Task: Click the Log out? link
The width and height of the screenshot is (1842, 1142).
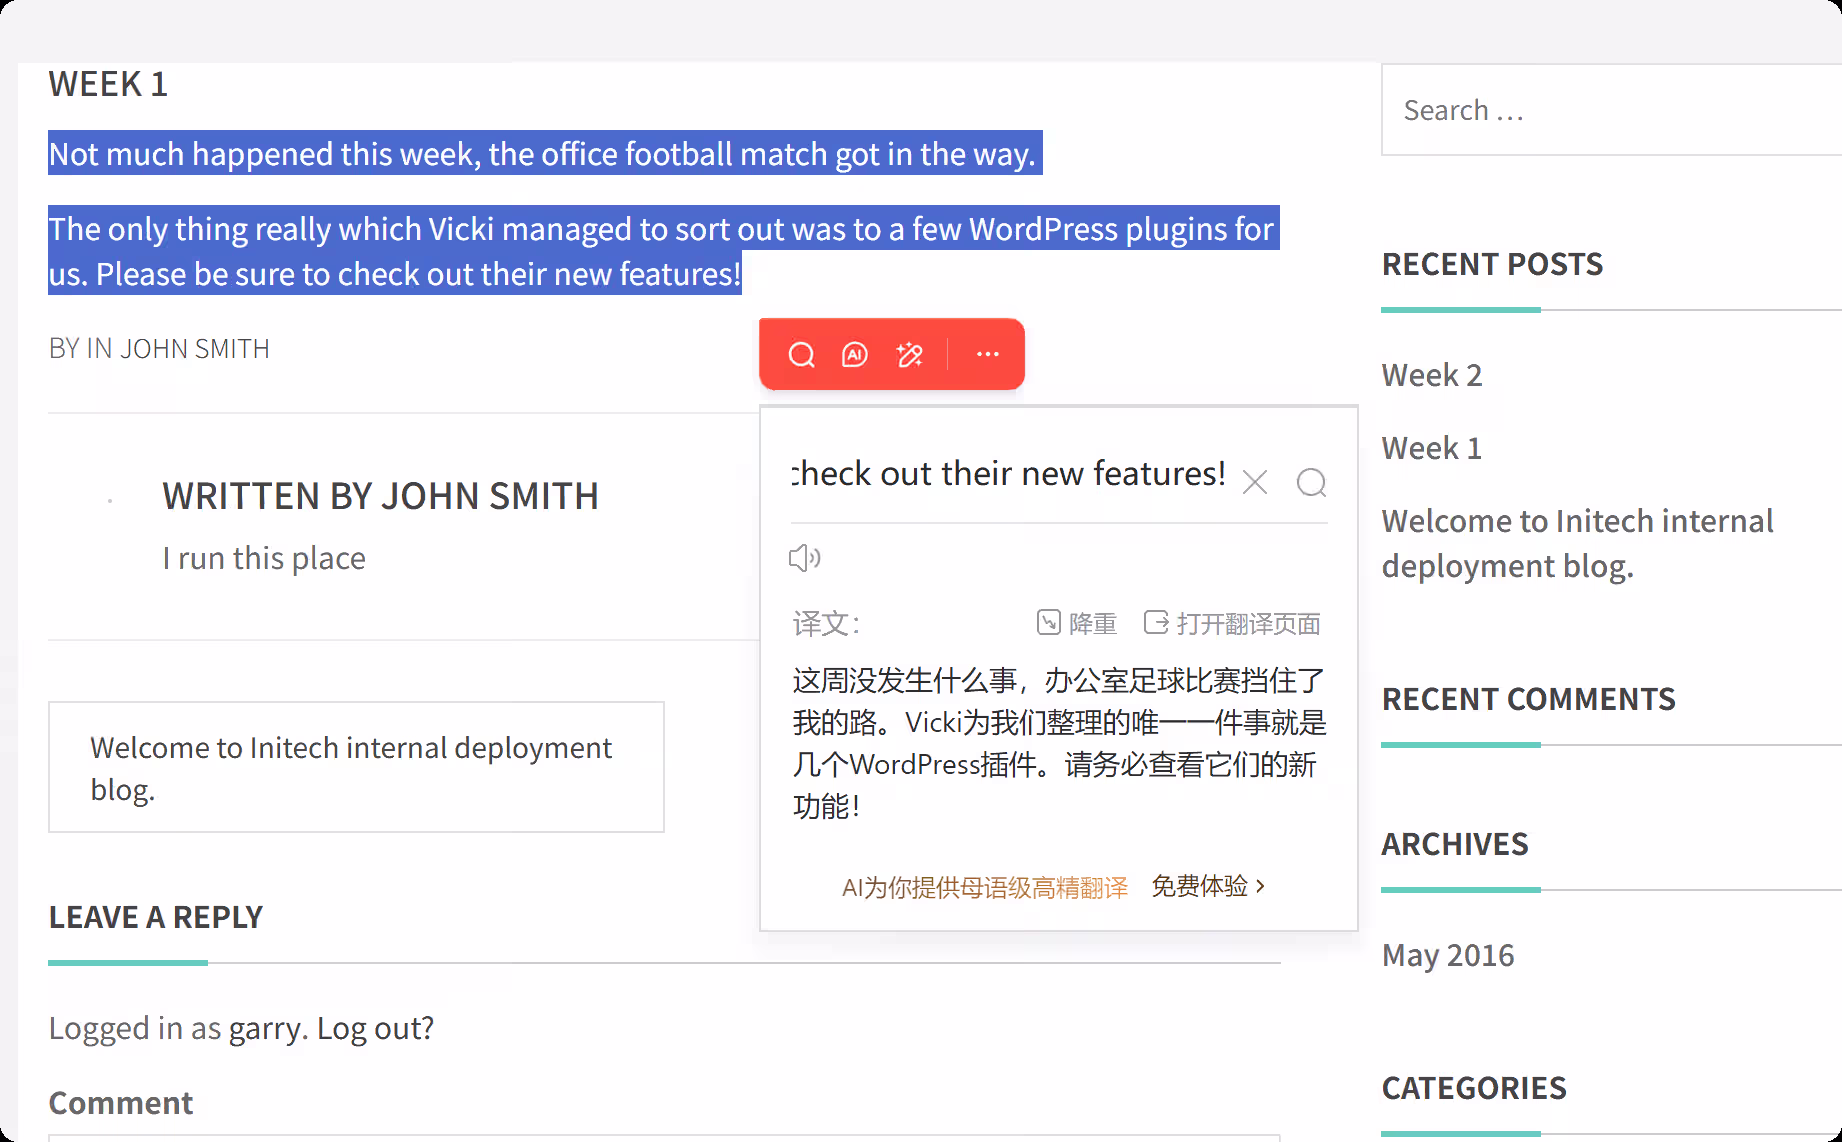Action: tap(375, 1028)
